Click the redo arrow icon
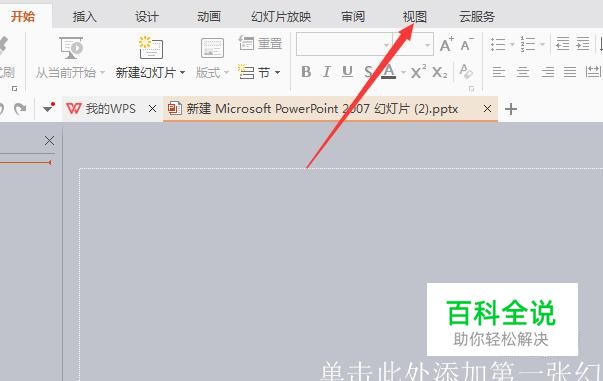 coord(20,109)
